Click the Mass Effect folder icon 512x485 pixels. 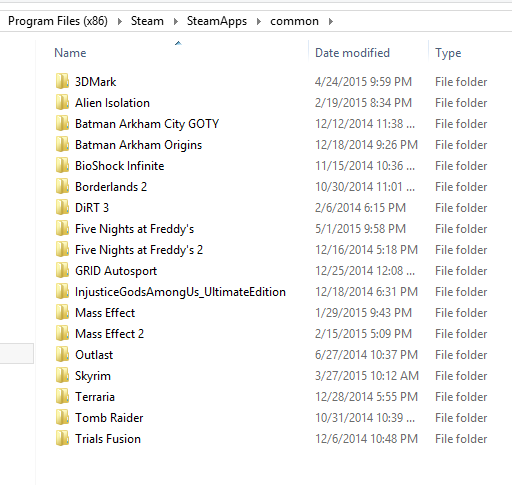click(62, 312)
